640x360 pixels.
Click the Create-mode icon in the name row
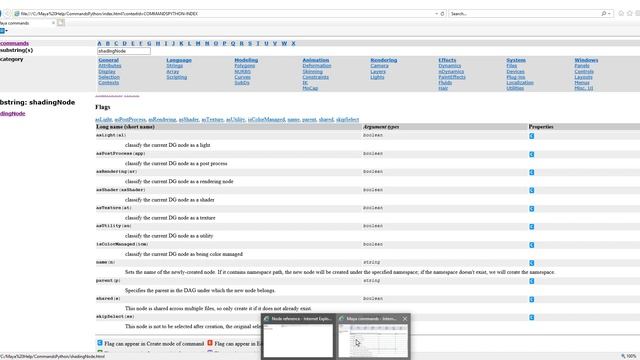(531, 263)
